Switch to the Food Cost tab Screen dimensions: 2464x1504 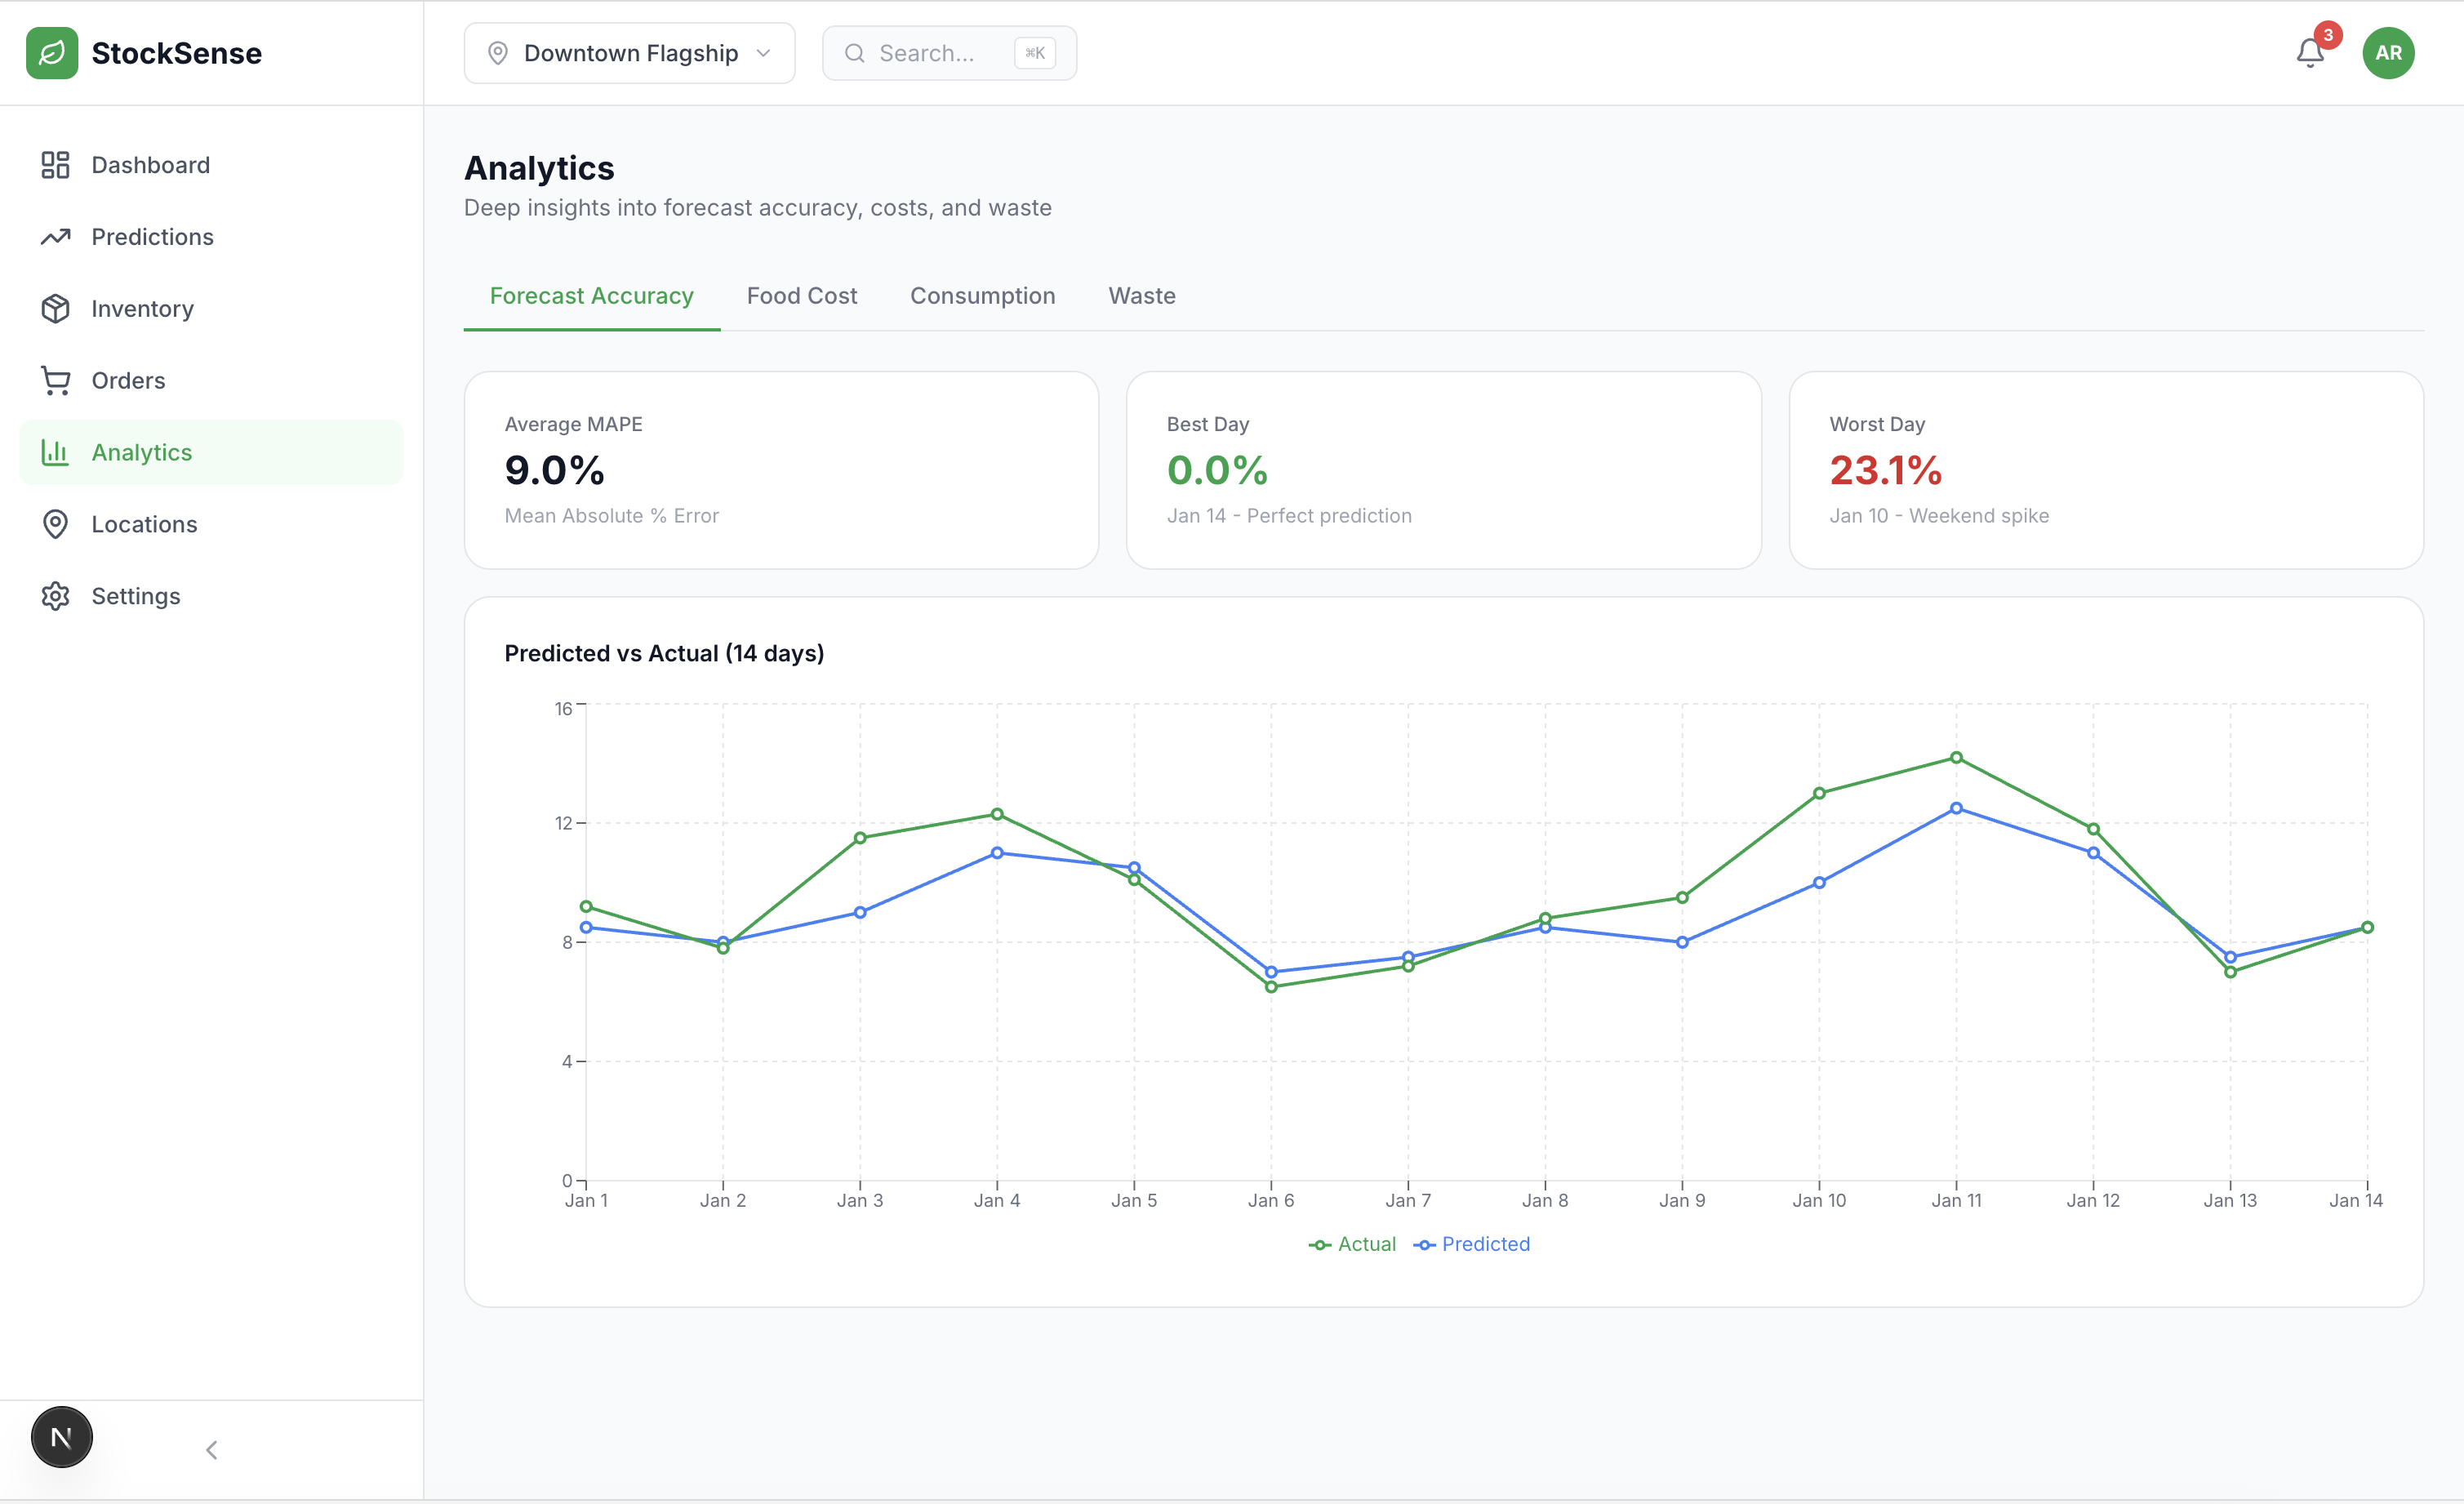pyautogui.click(x=801, y=296)
